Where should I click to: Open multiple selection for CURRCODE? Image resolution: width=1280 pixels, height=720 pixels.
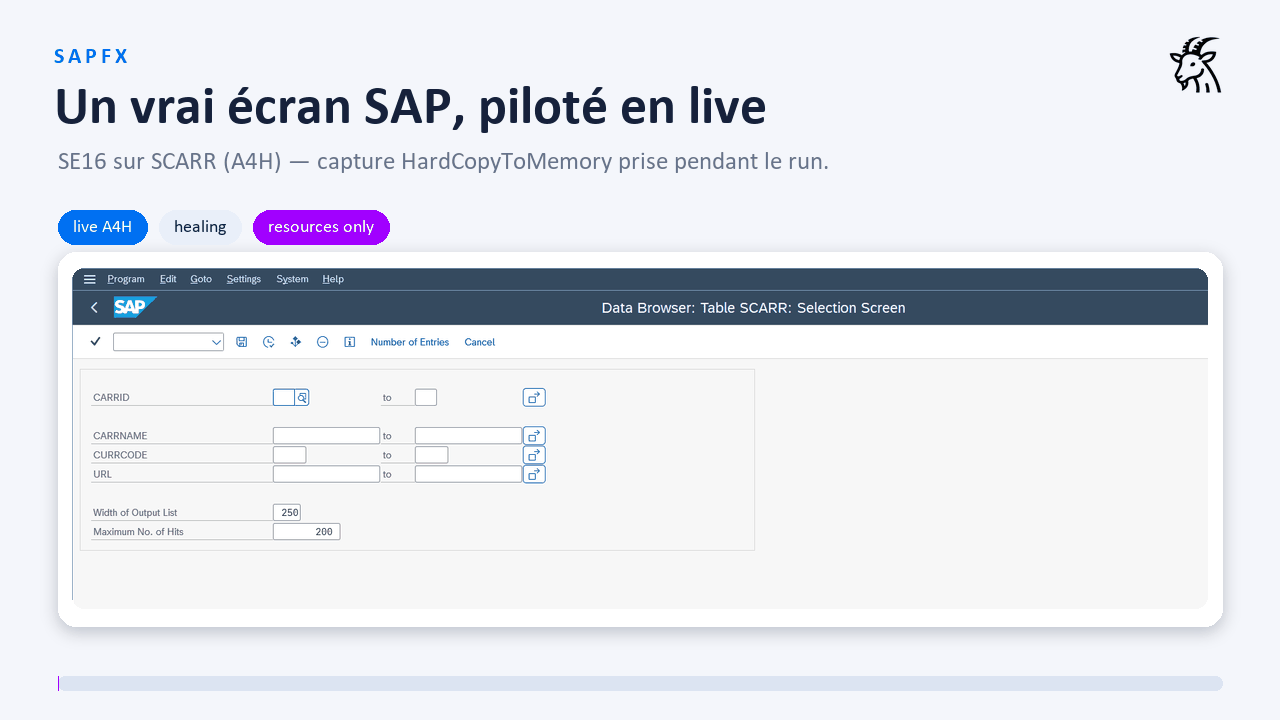pyautogui.click(x=534, y=455)
